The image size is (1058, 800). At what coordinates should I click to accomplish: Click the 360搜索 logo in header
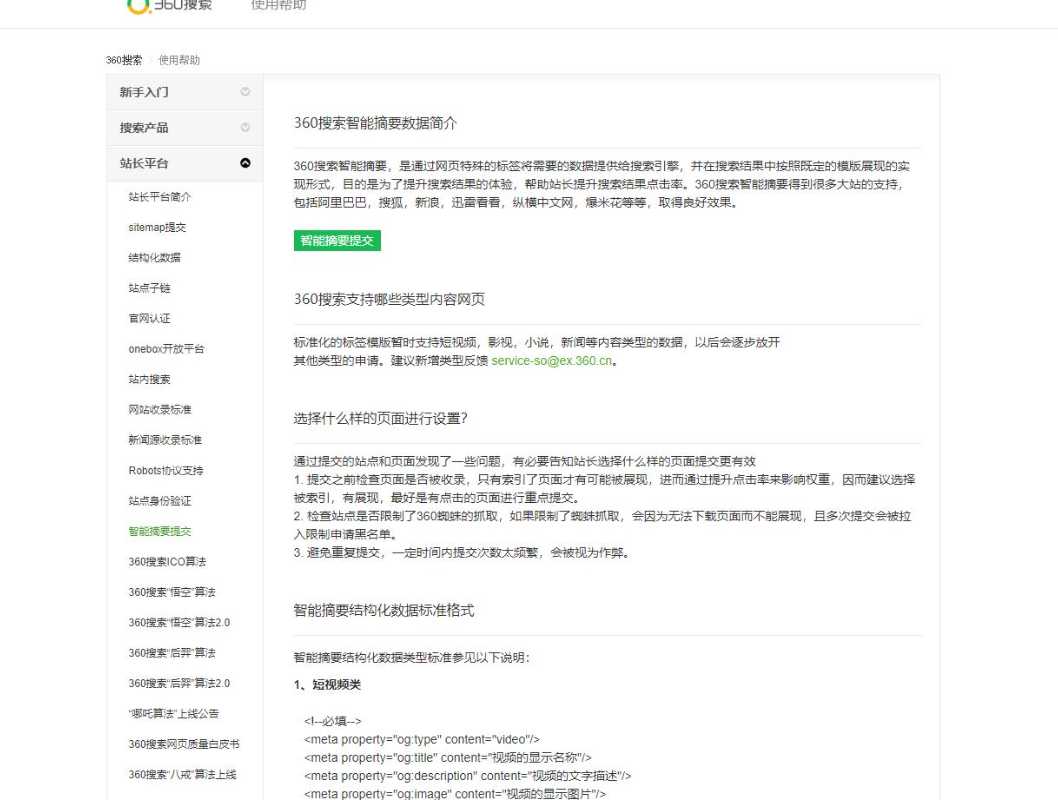[x=169, y=5]
